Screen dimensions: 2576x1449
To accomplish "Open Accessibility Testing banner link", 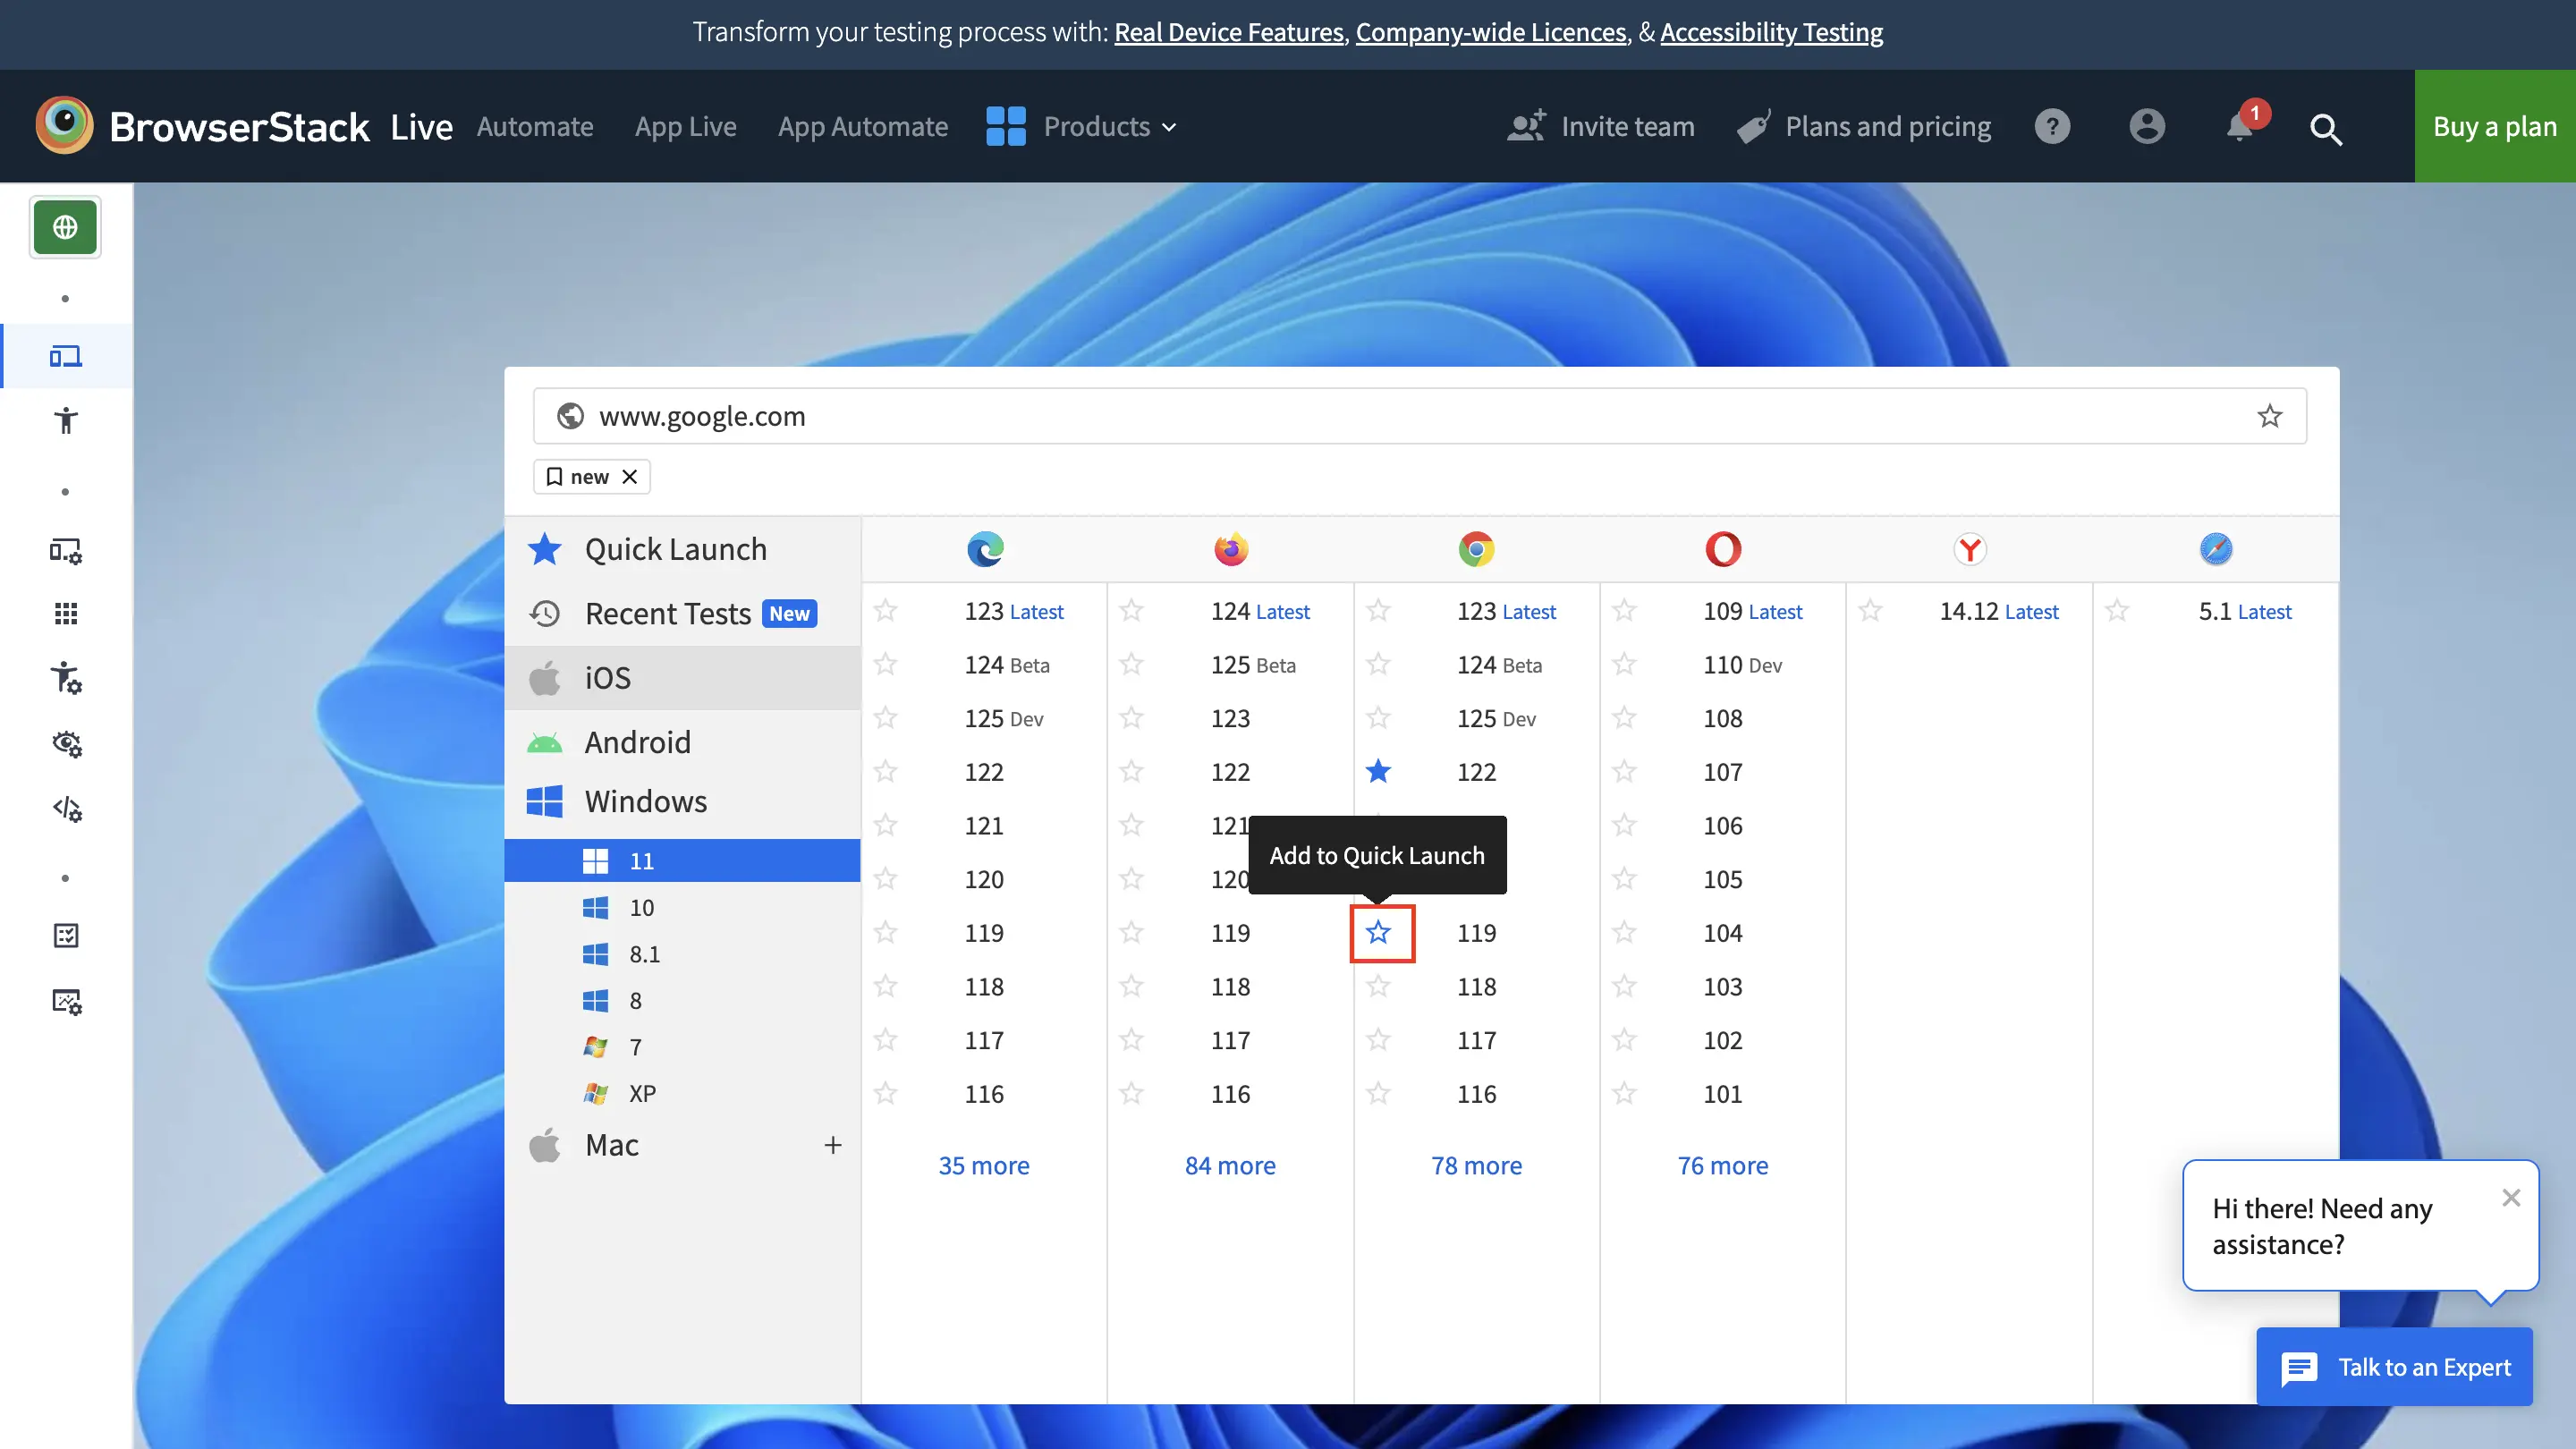I will [x=1771, y=32].
